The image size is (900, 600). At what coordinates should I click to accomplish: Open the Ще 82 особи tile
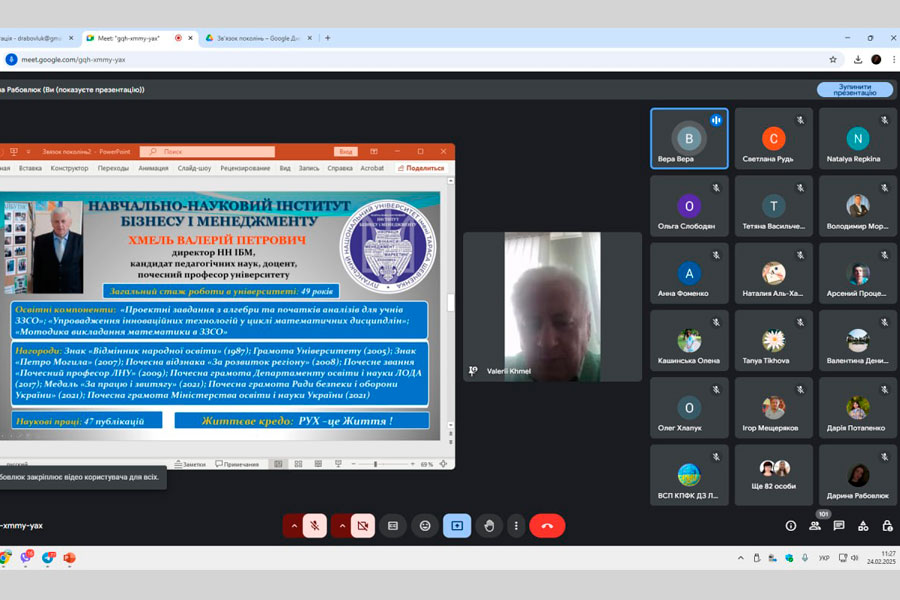click(x=773, y=475)
